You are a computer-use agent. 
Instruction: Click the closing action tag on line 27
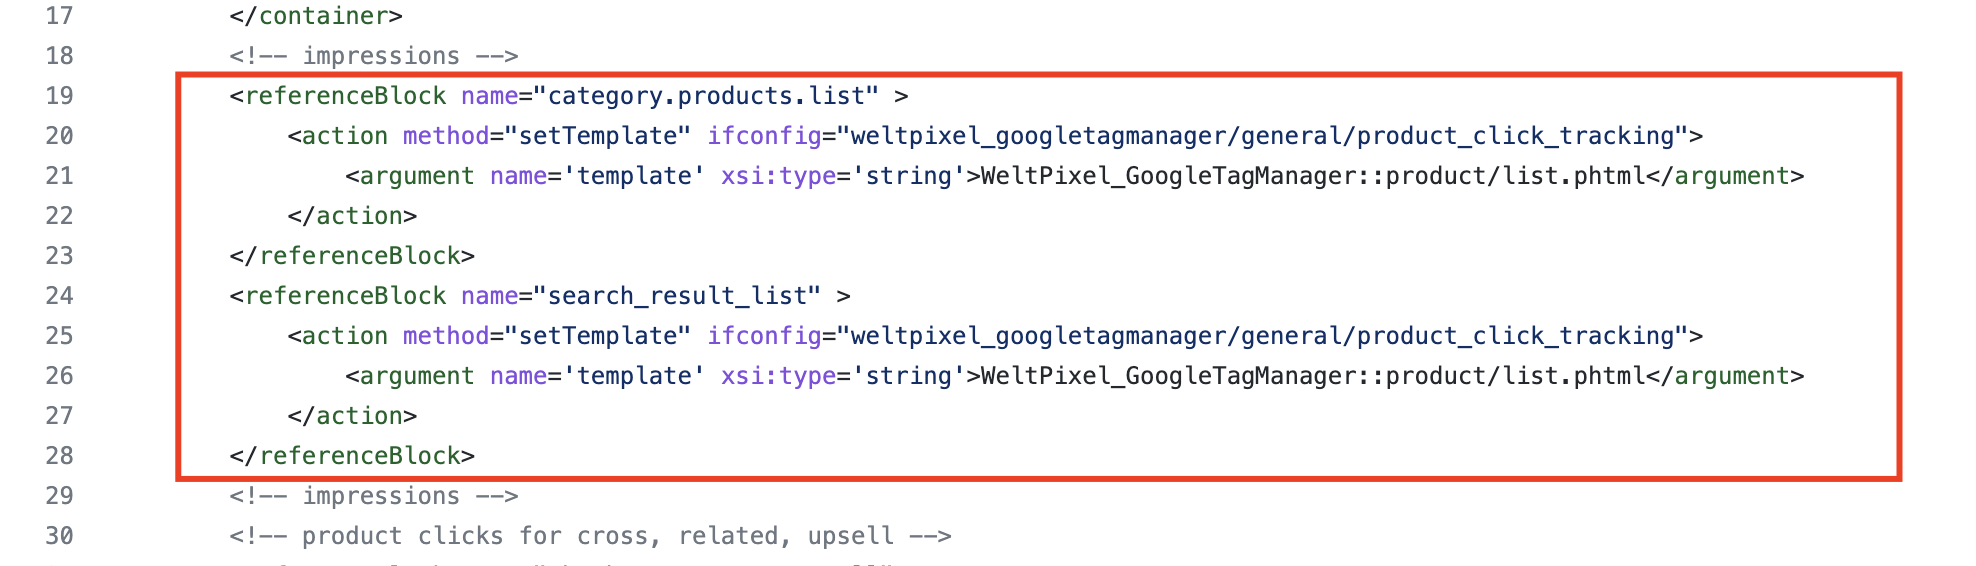pyautogui.click(x=352, y=416)
